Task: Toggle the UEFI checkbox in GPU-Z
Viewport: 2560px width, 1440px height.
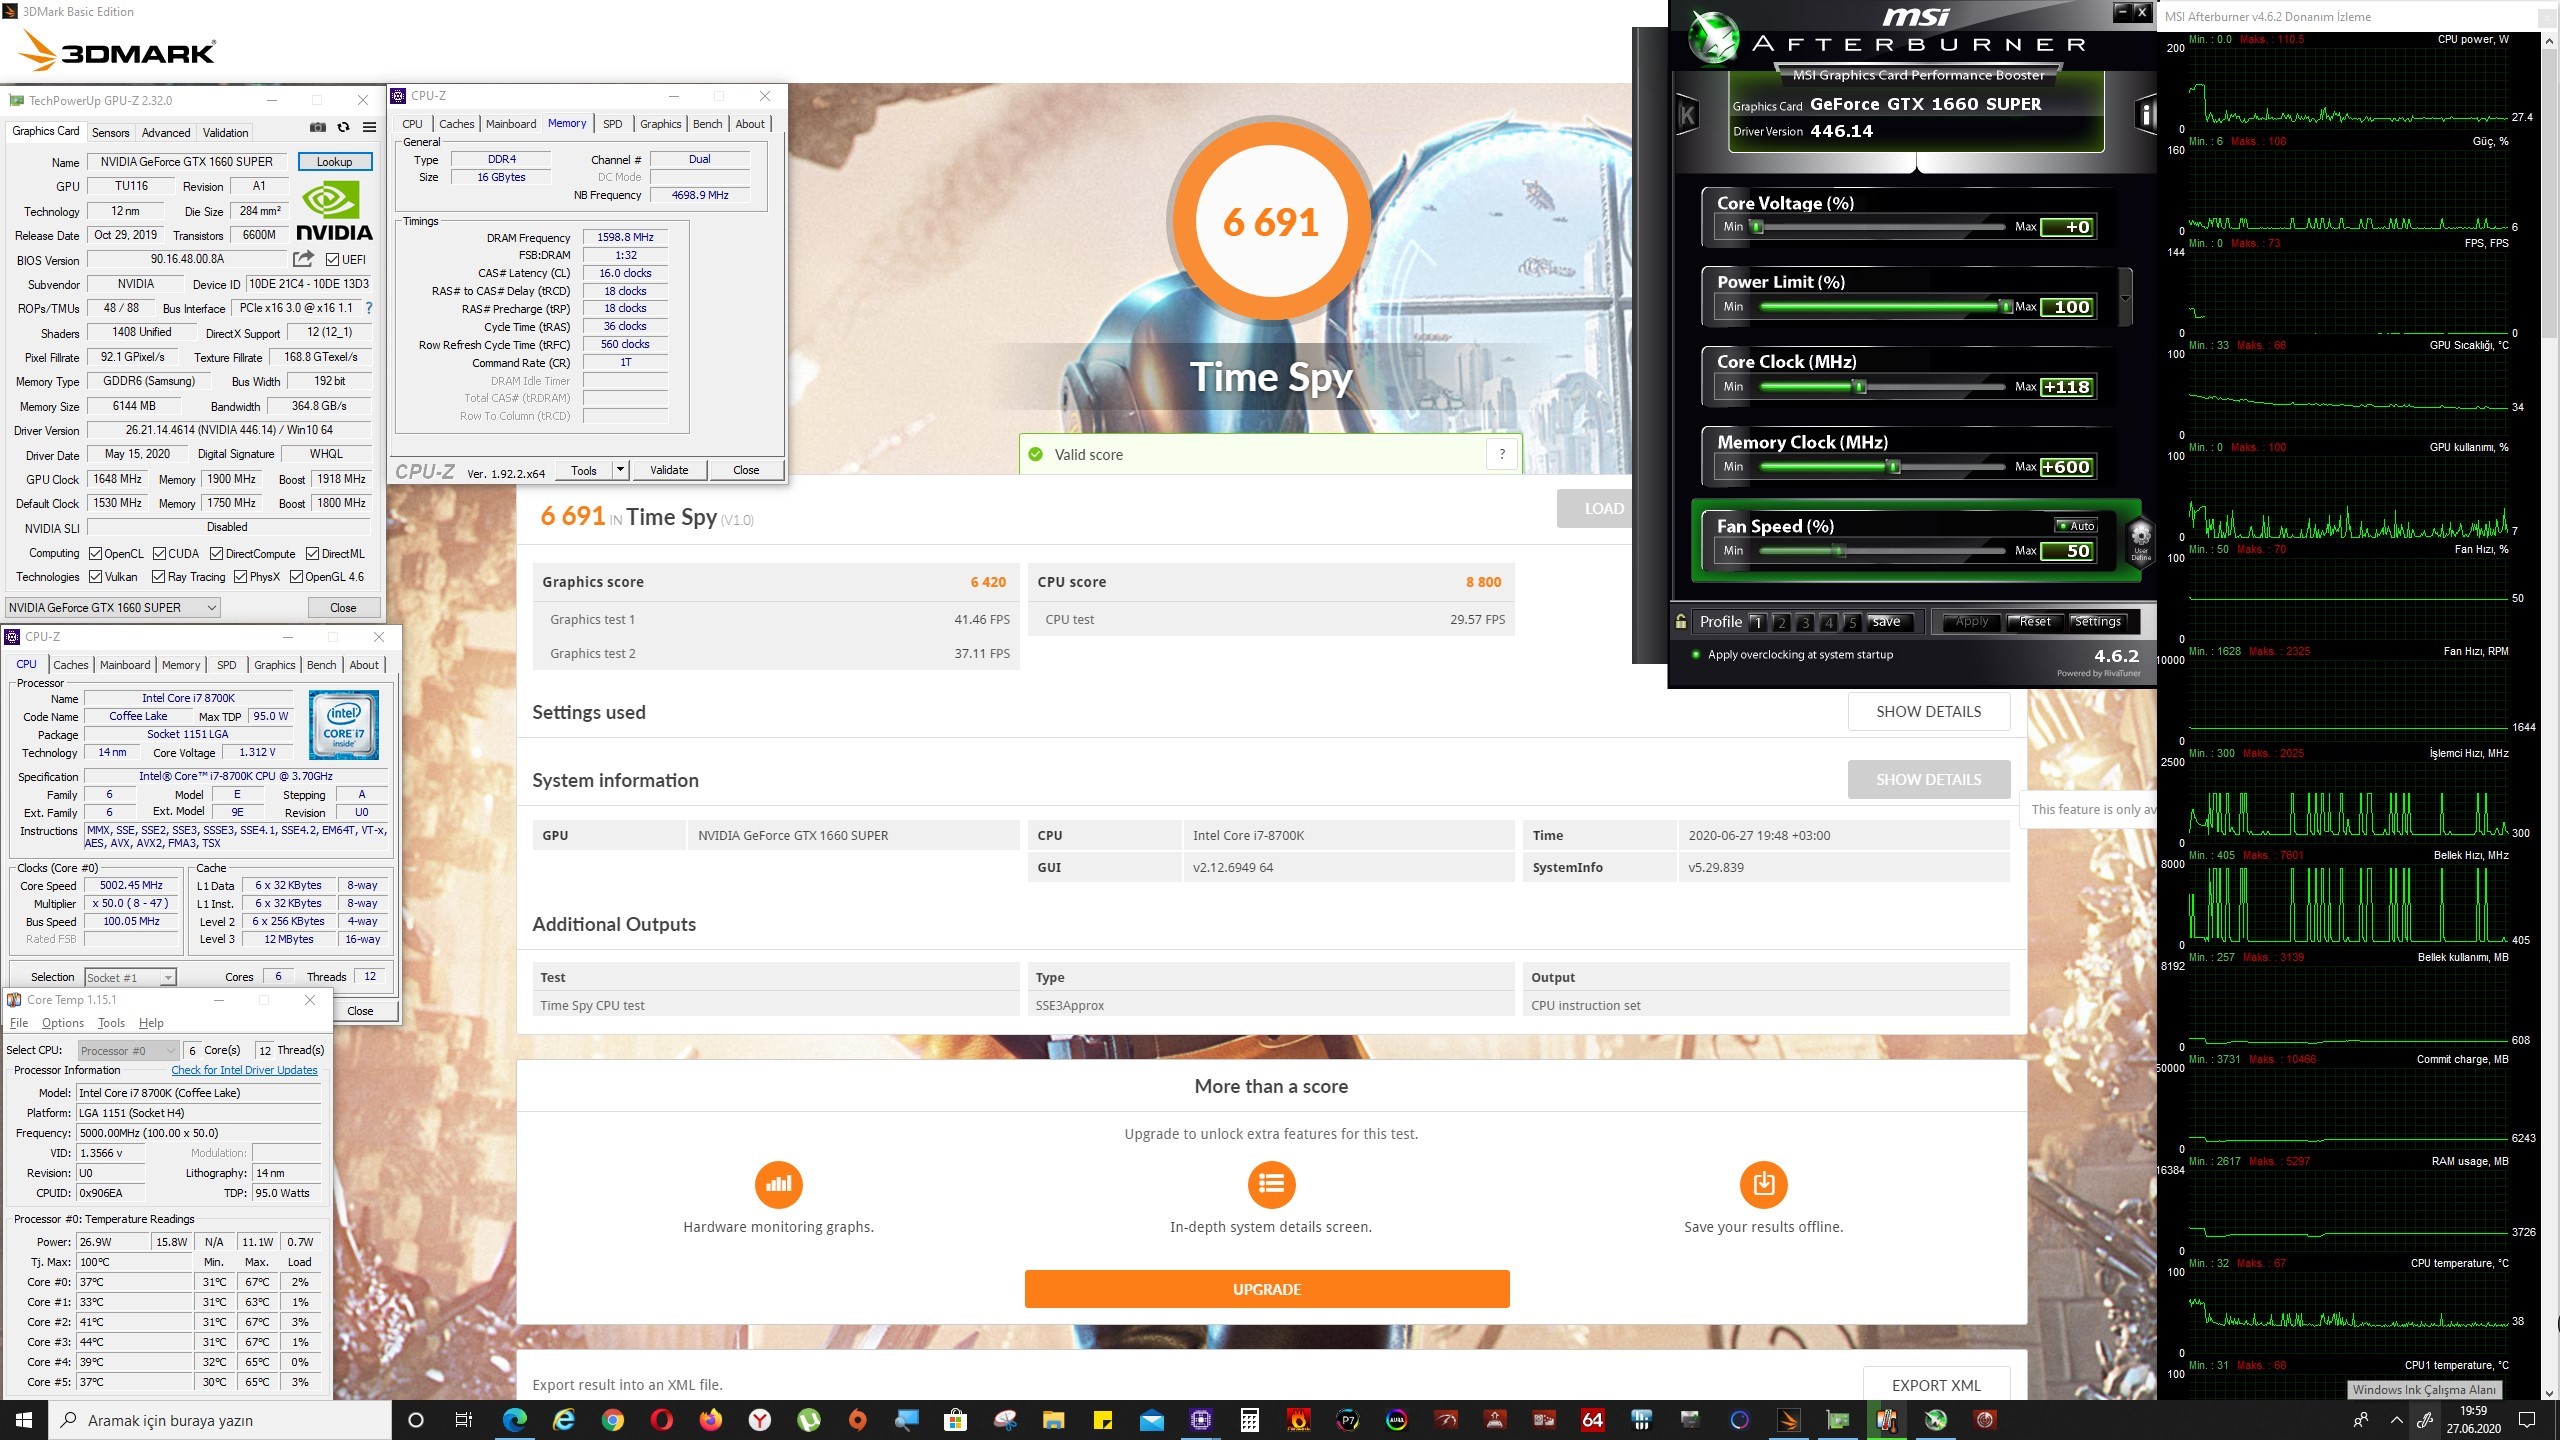Action: point(333,260)
